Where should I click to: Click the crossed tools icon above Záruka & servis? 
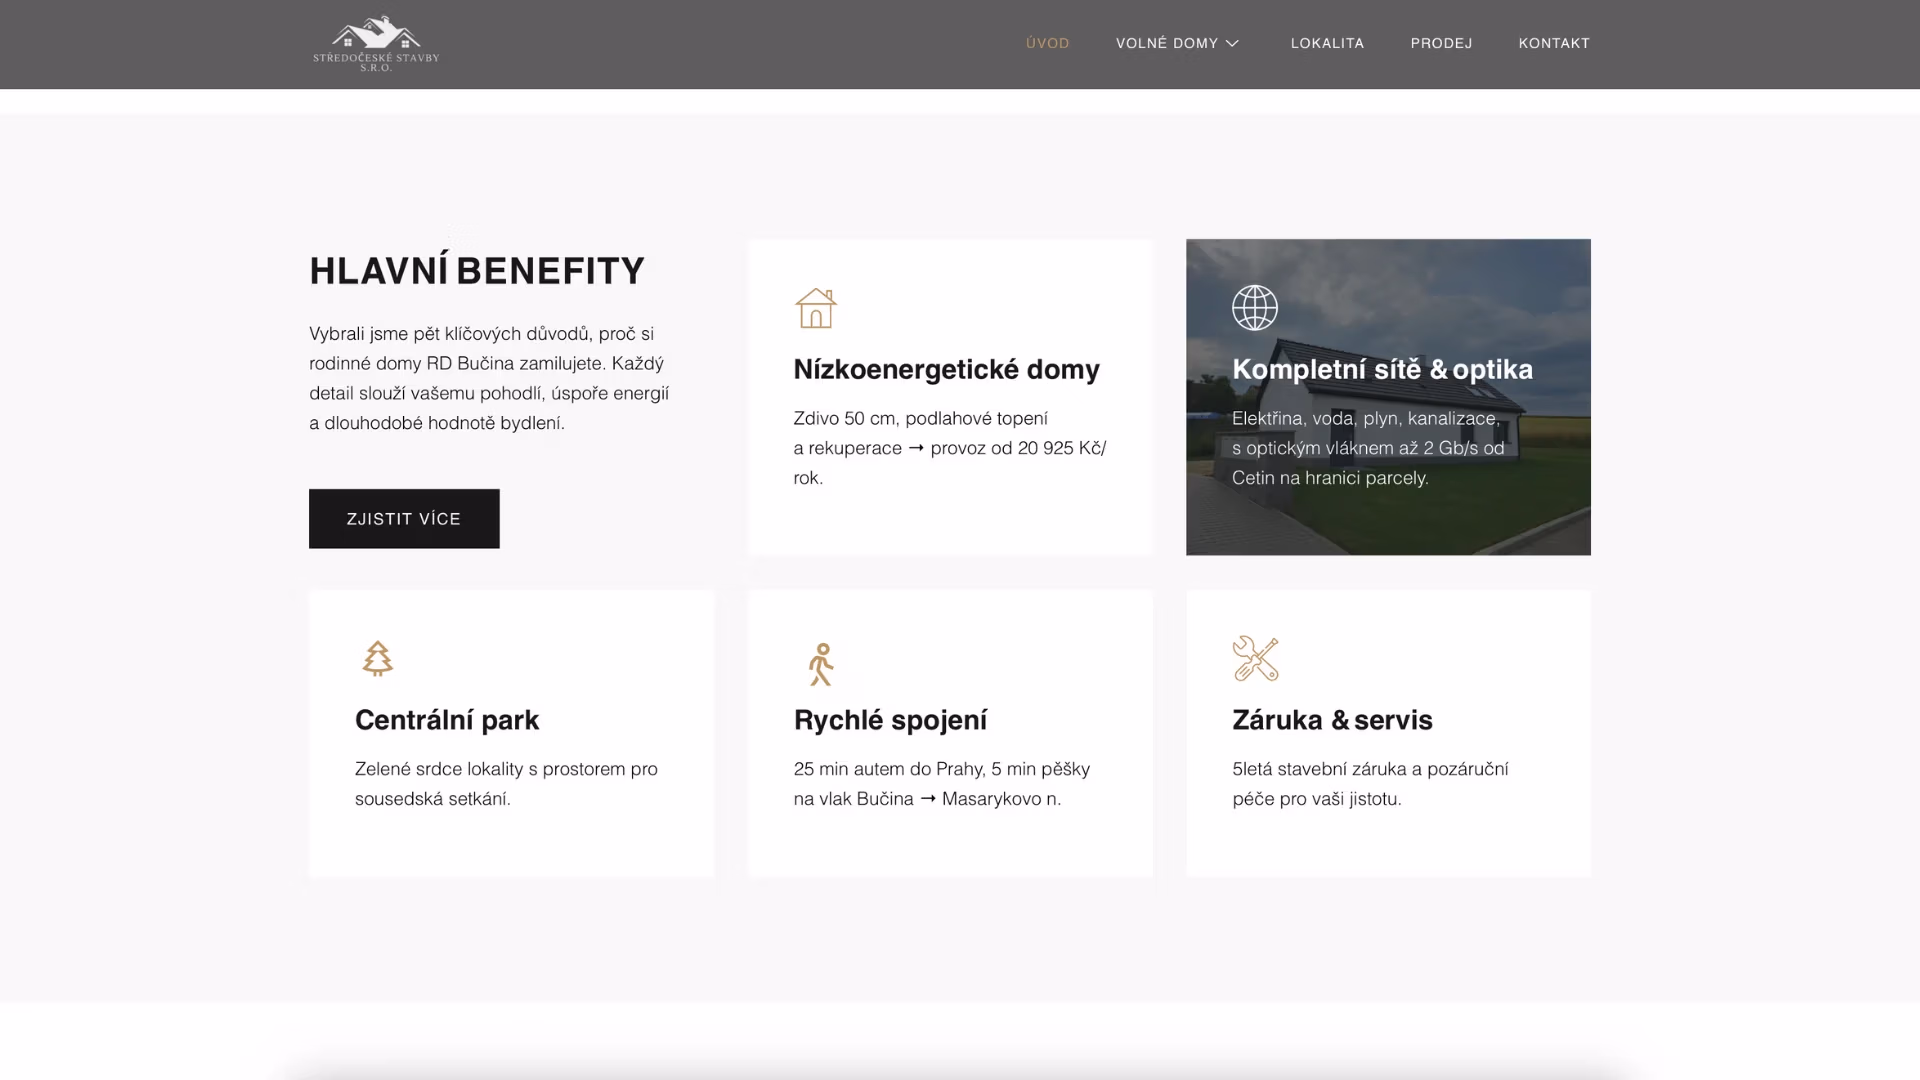coord(1257,658)
